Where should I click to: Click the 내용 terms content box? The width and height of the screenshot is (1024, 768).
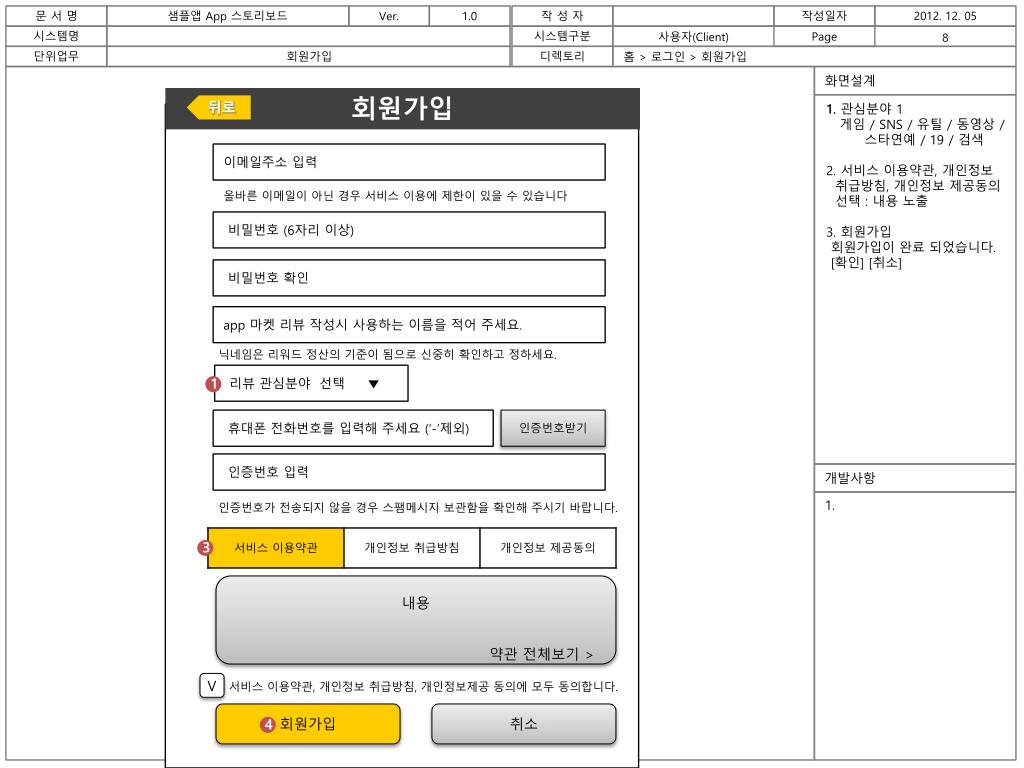pyautogui.click(x=416, y=620)
